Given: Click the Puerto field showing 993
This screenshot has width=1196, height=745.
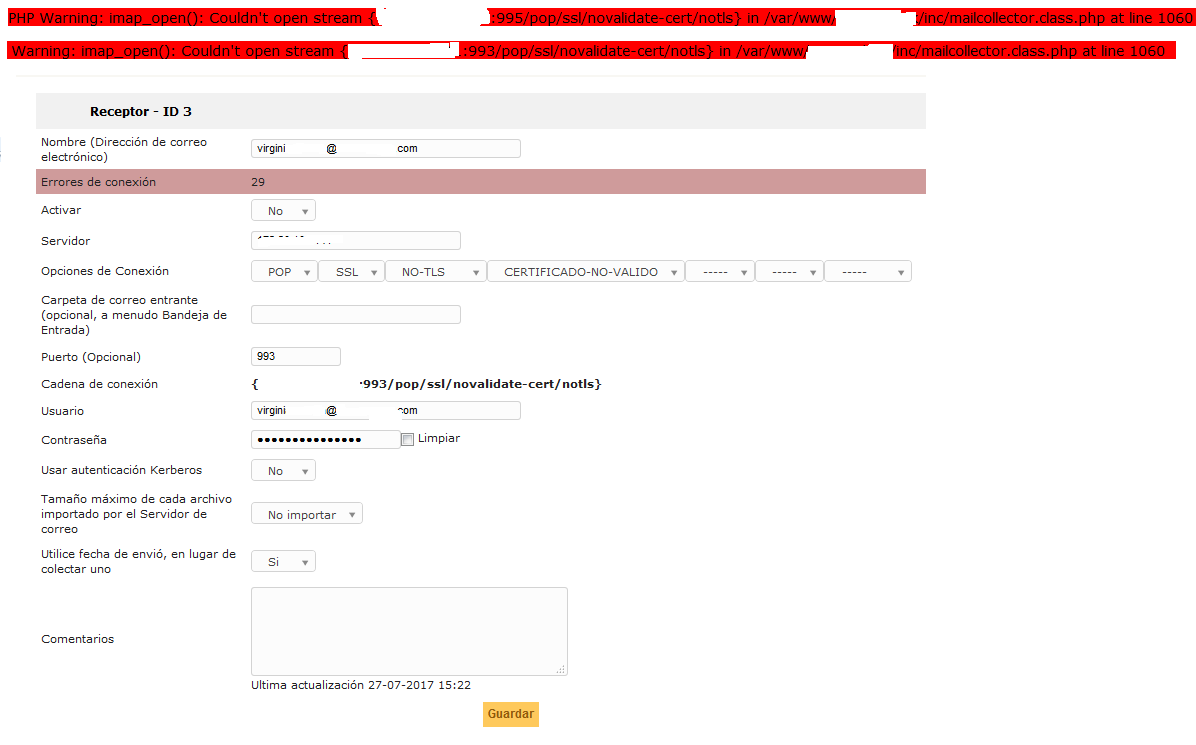Looking at the screenshot, I should tap(295, 356).
